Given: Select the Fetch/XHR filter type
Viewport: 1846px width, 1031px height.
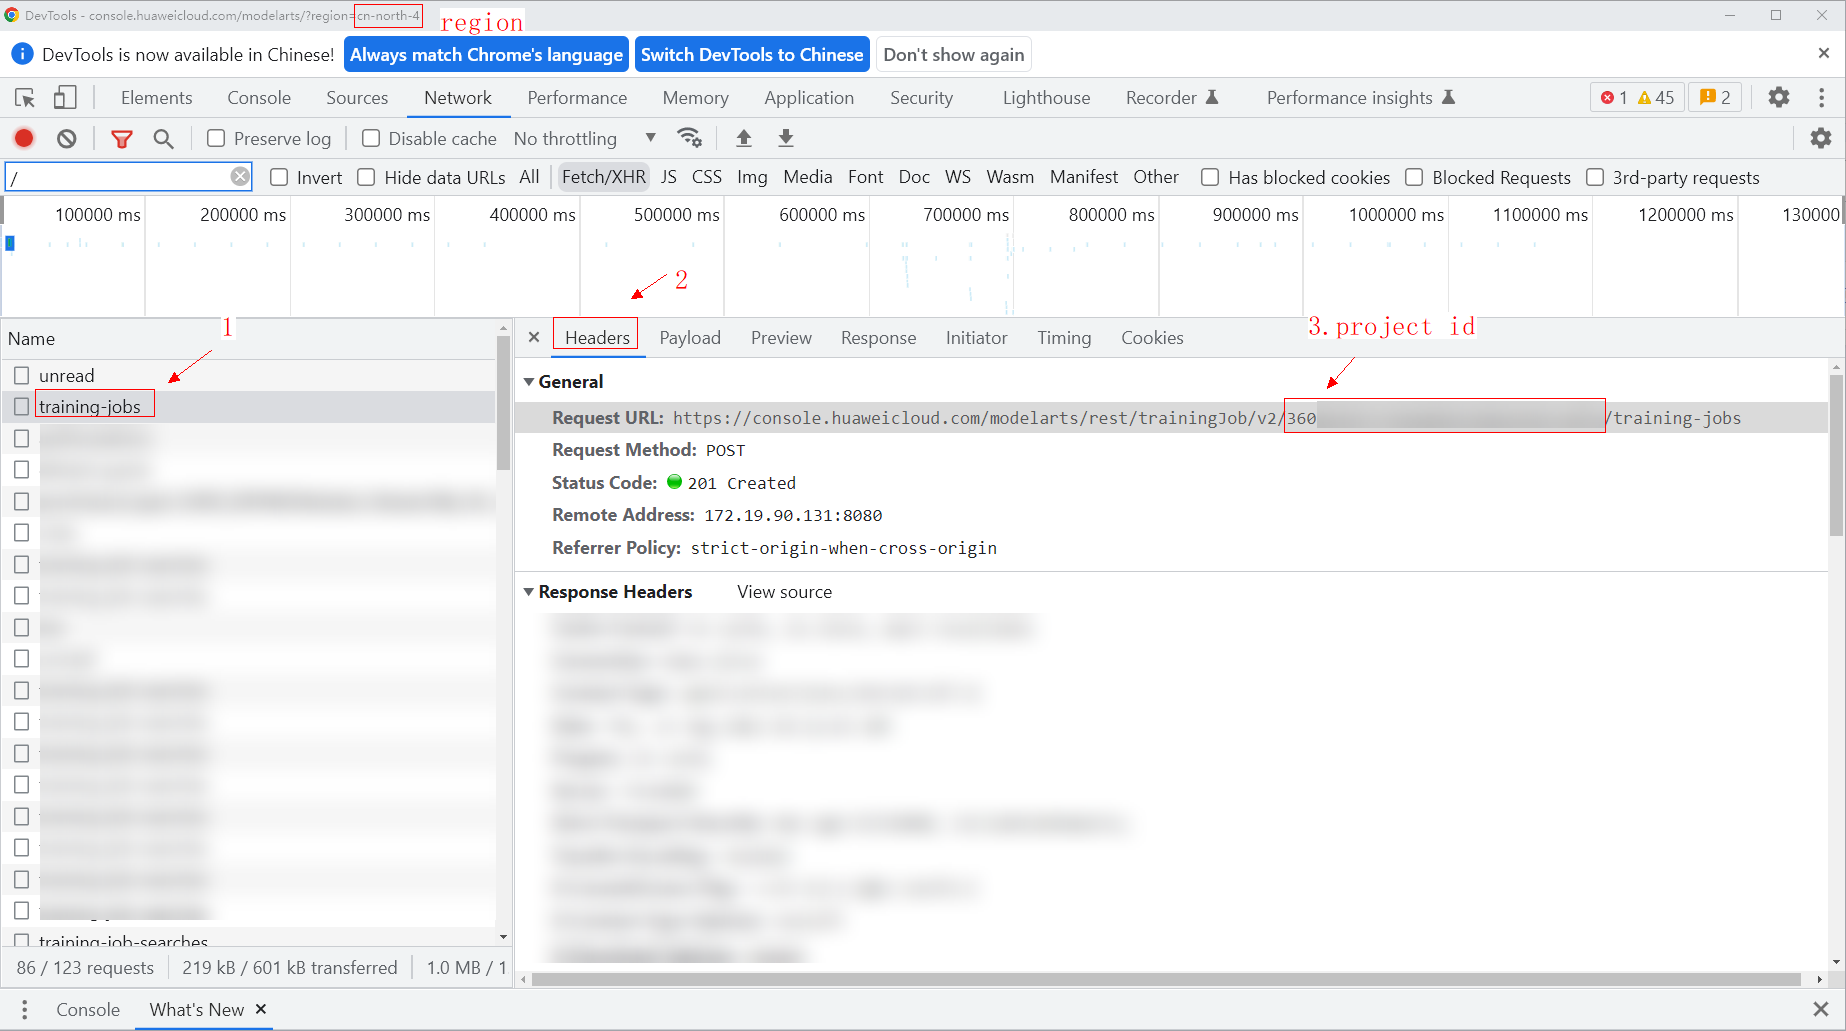Looking at the screenshot, I should pos(604,177).
